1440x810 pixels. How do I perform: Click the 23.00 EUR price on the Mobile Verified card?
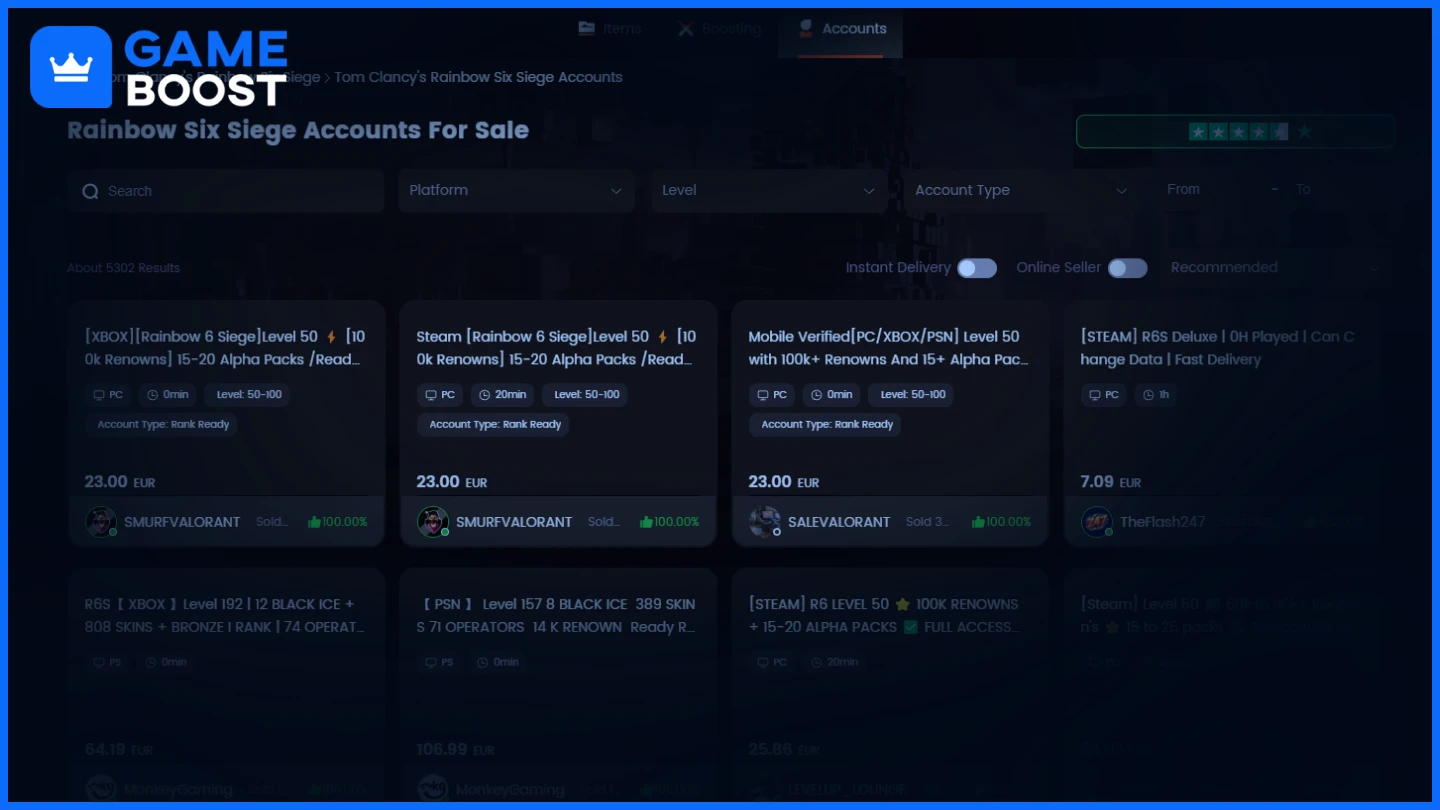tap(784, 482)
